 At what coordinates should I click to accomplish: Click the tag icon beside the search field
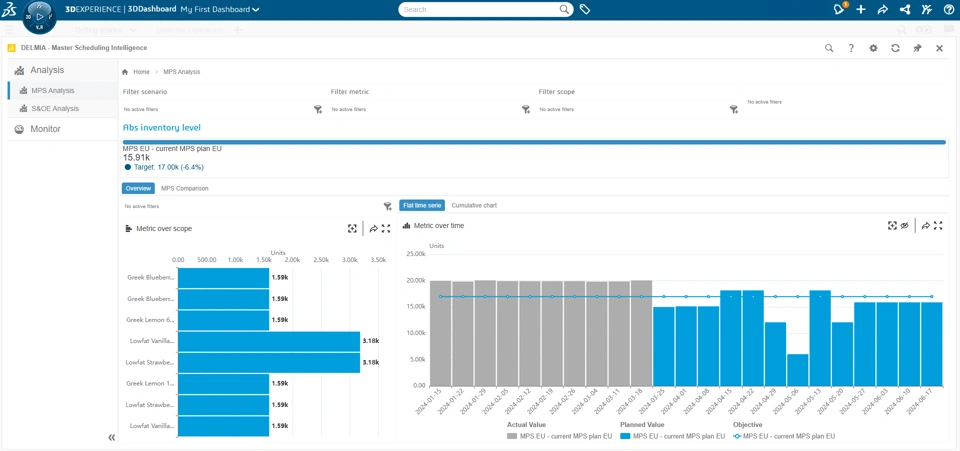[585, 9]
